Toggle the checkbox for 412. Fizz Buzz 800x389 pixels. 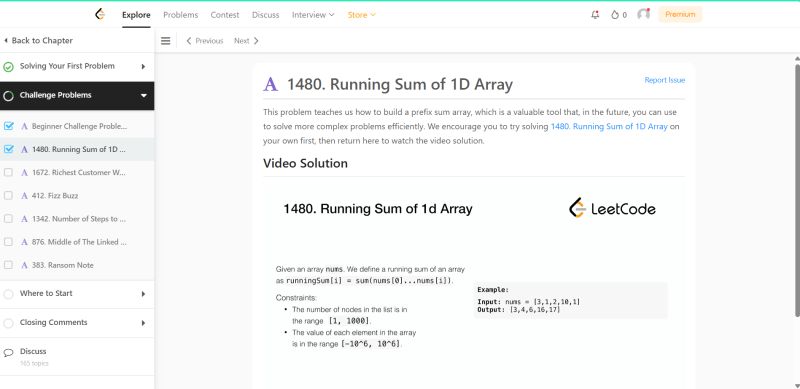click(x=8, y=196)
